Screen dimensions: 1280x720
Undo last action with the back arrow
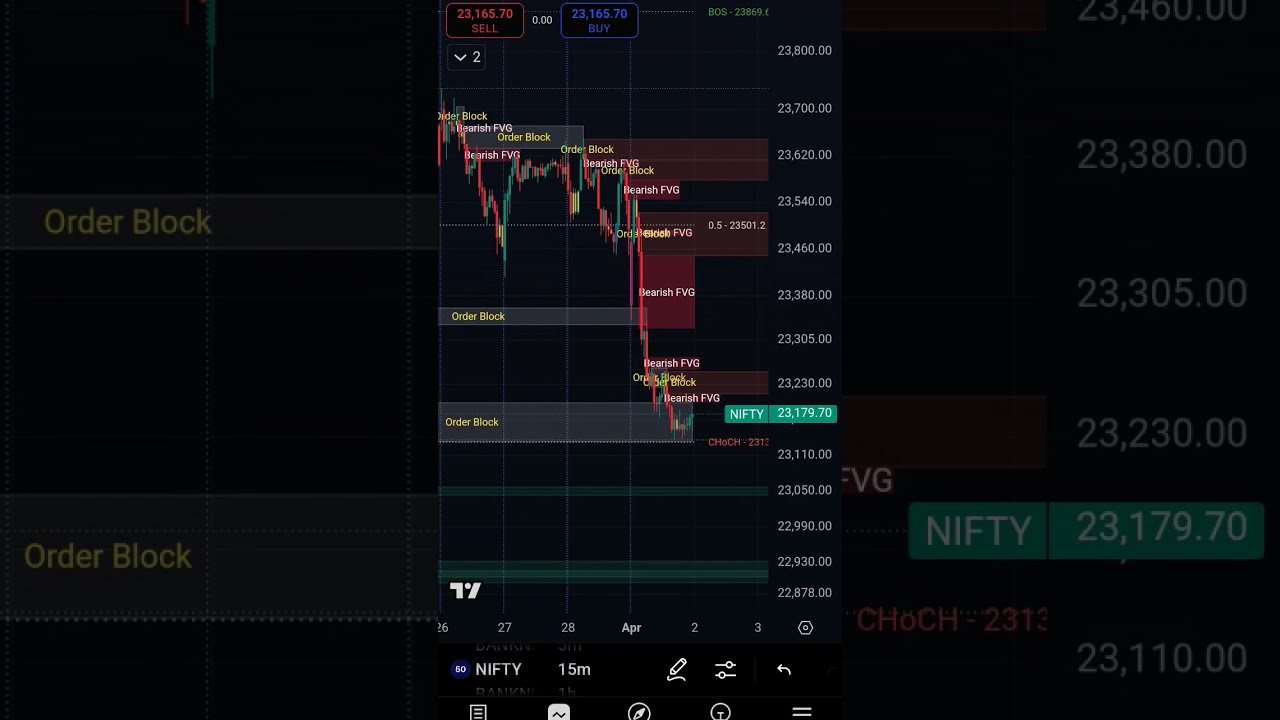coord(784,669)
